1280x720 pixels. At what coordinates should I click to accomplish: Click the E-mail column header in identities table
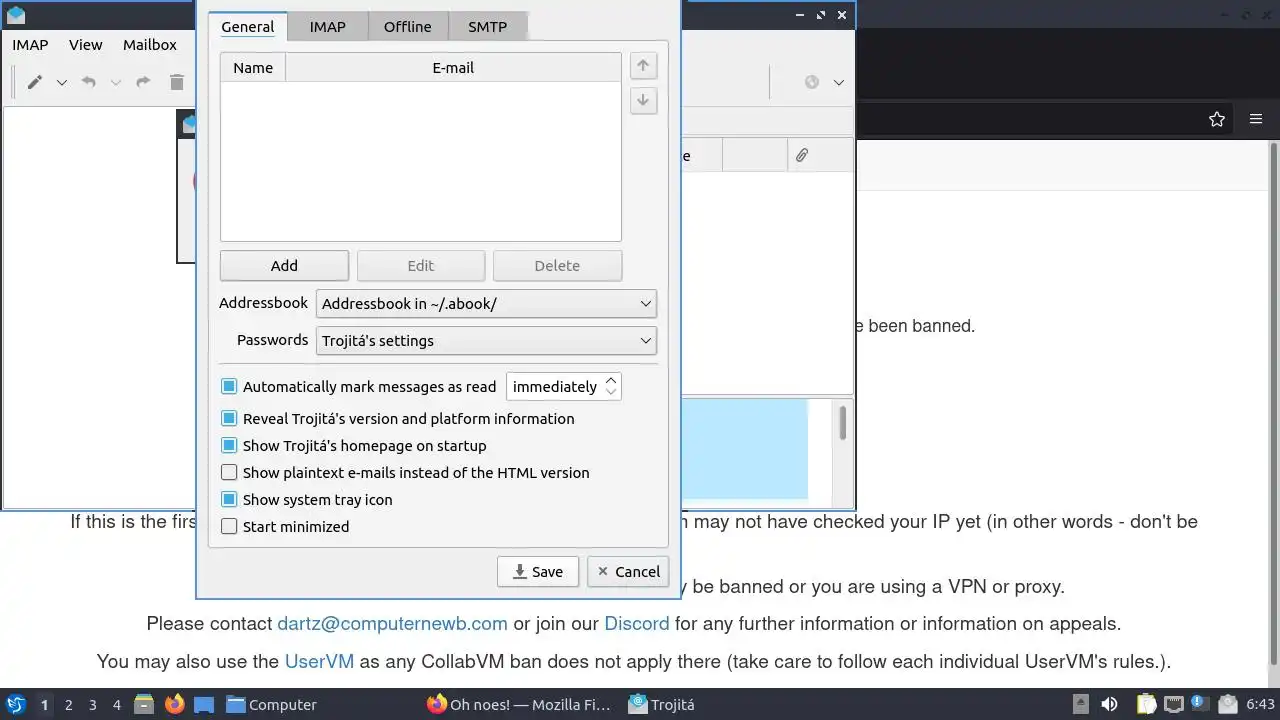click(453, 68)
